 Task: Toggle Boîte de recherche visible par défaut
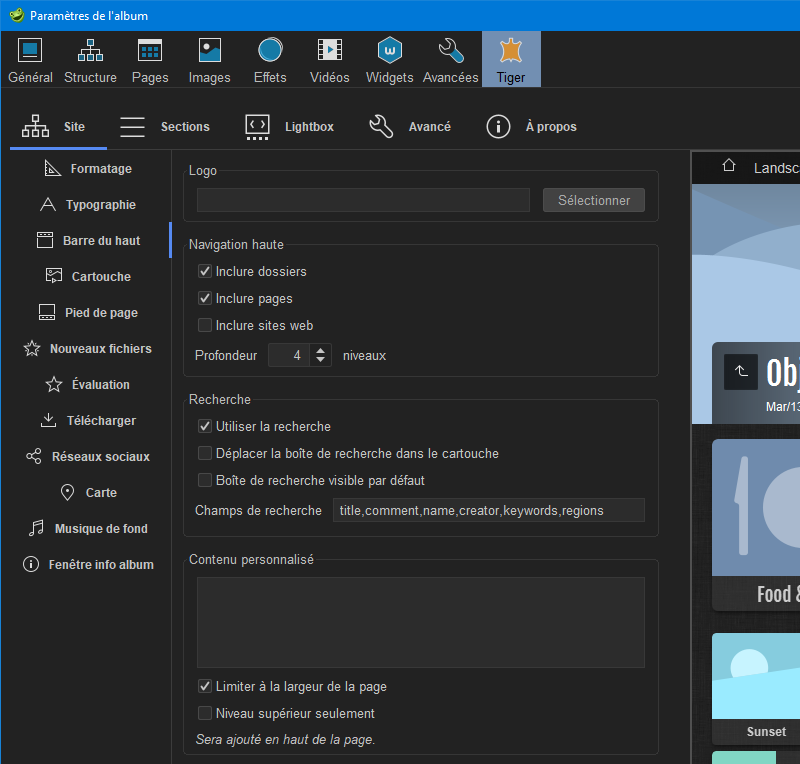click(205, 481)
